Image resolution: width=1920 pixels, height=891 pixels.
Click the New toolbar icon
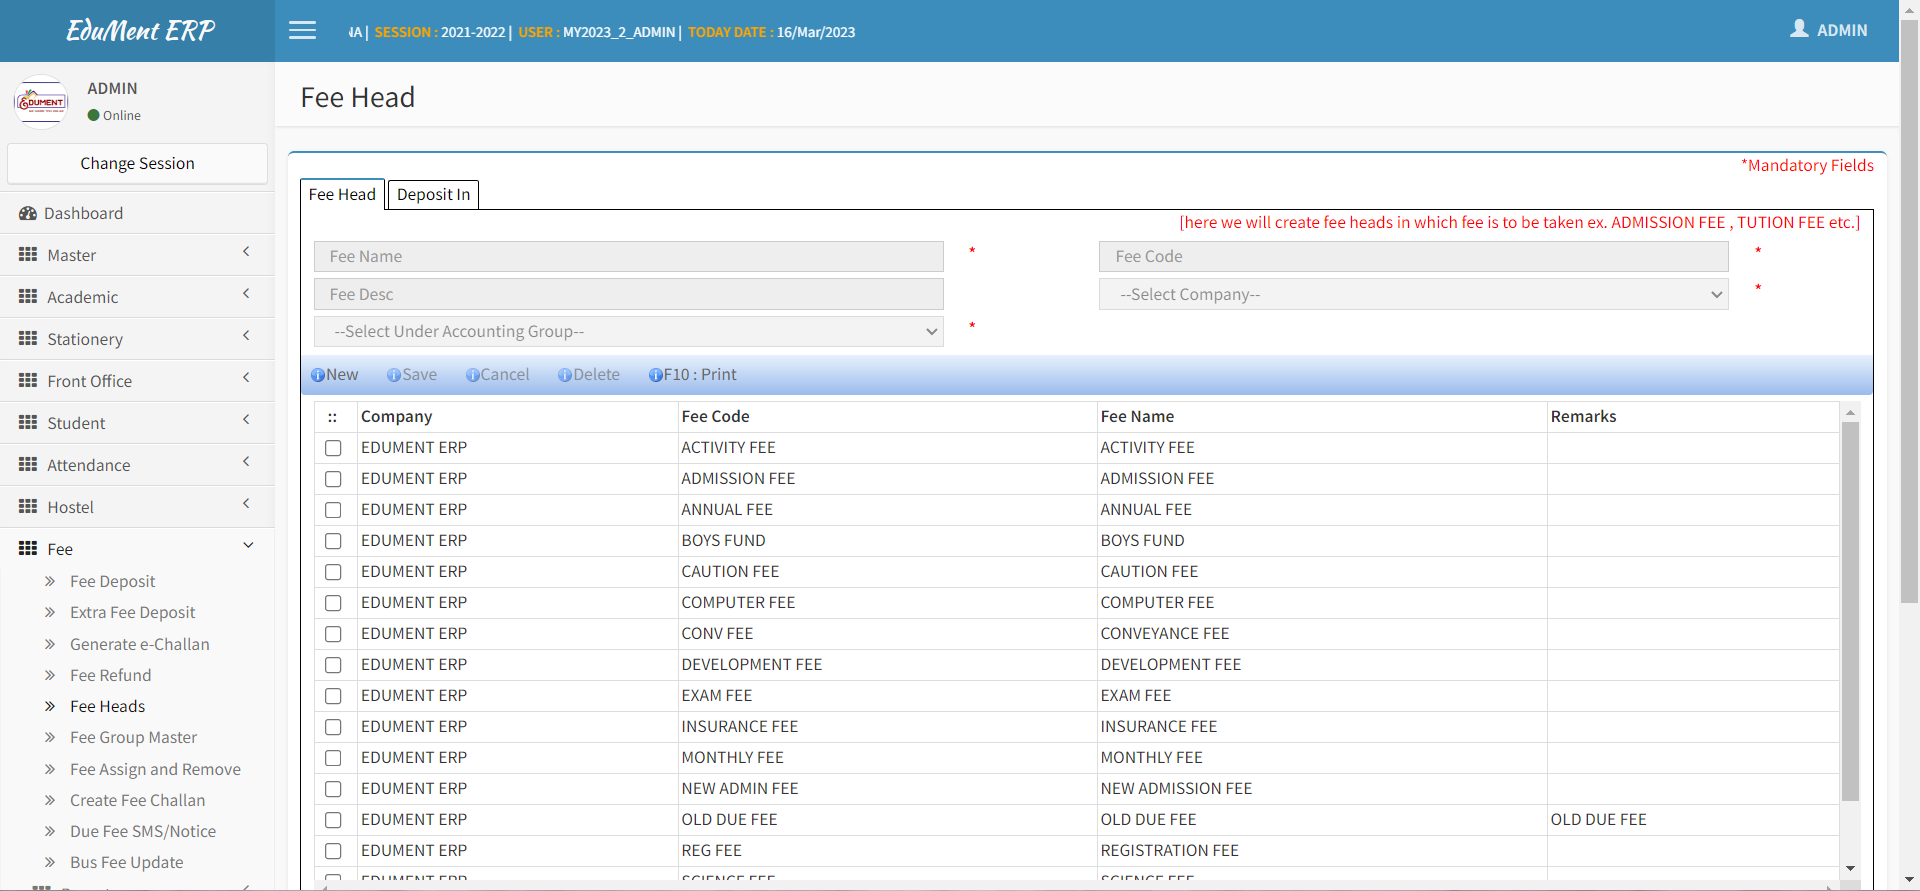(x=318, y=375)
